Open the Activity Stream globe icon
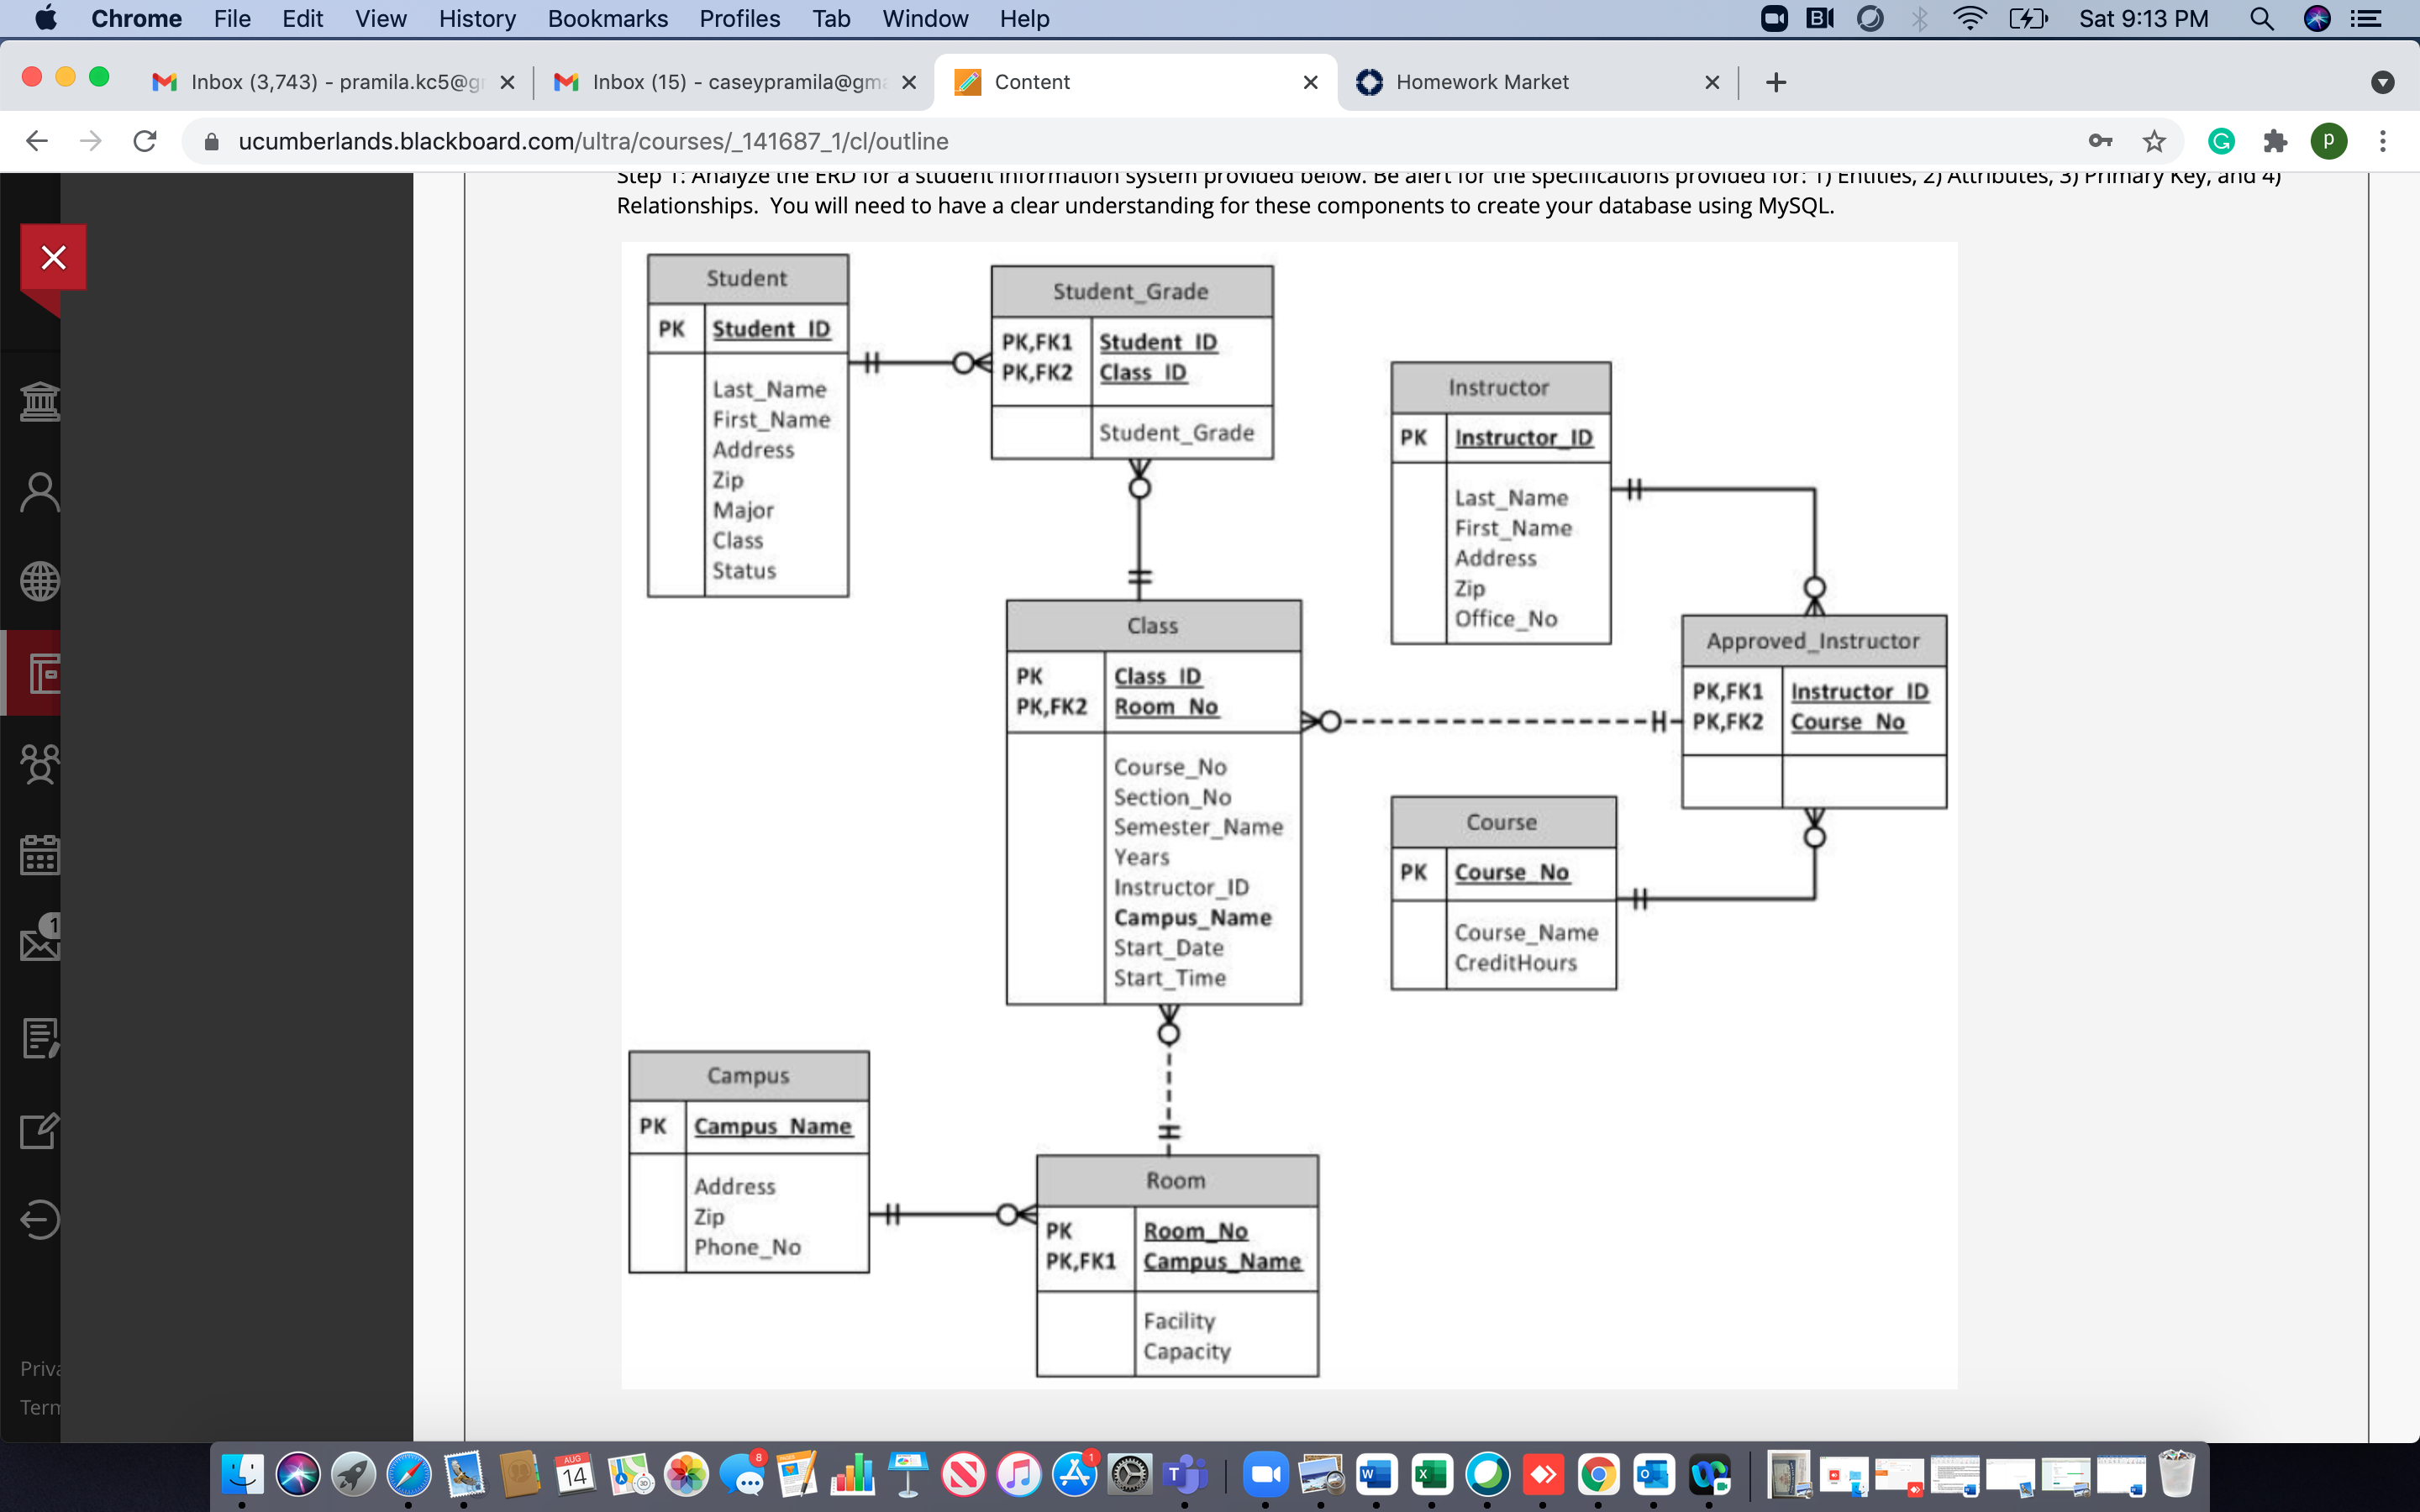This screenshot has height=1512, width=2420. point(40,581)
